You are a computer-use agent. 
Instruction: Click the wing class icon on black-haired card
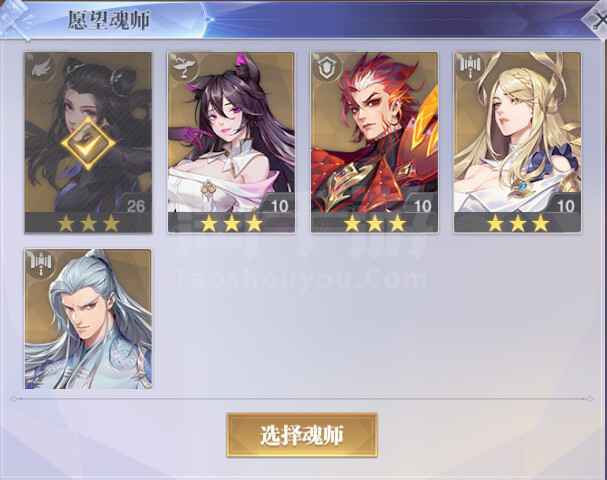click(40, 68)
